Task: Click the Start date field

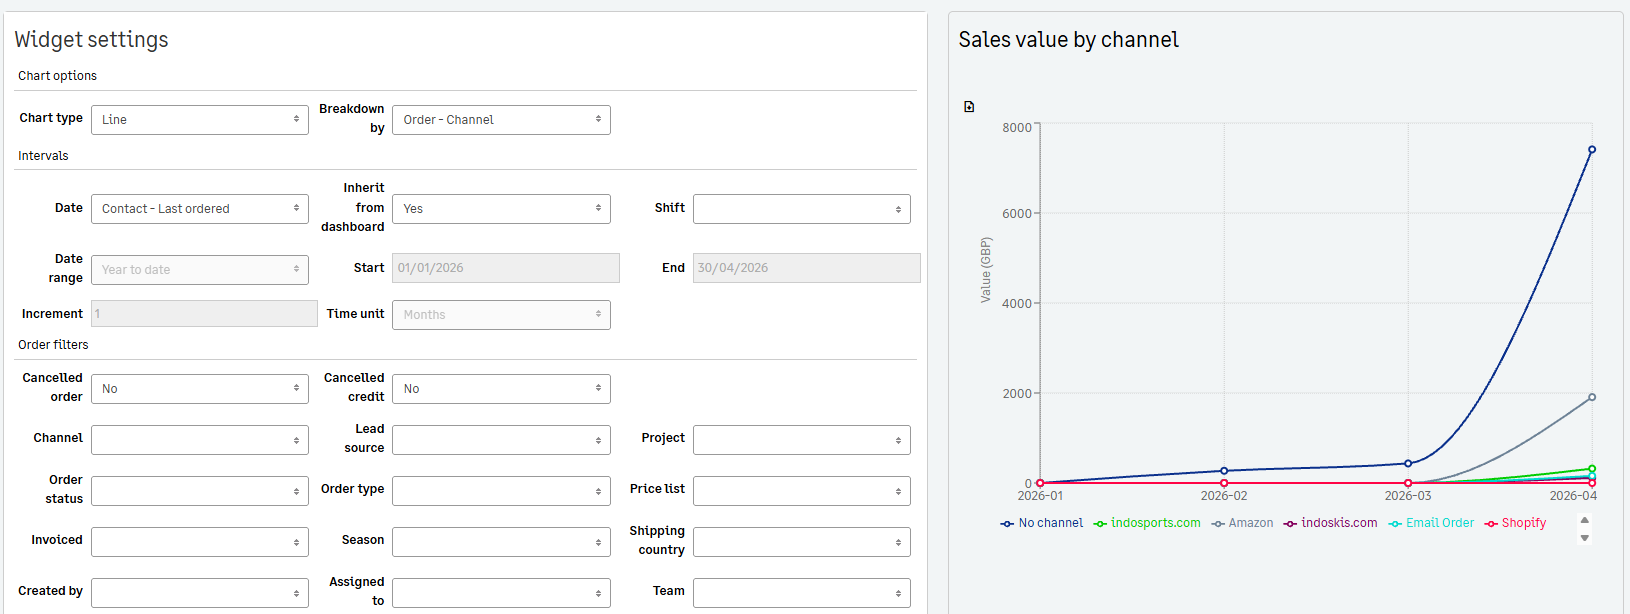Action: pyautogui.click(x=506, y=268)
